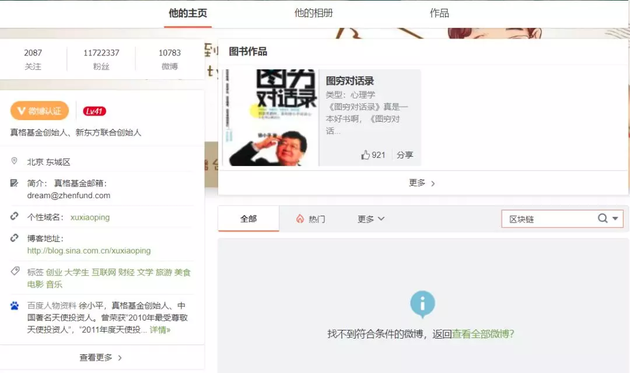Select the 互联网 tag
The width and height of the screenshot is (630, 373).
[x=104, y=273]
